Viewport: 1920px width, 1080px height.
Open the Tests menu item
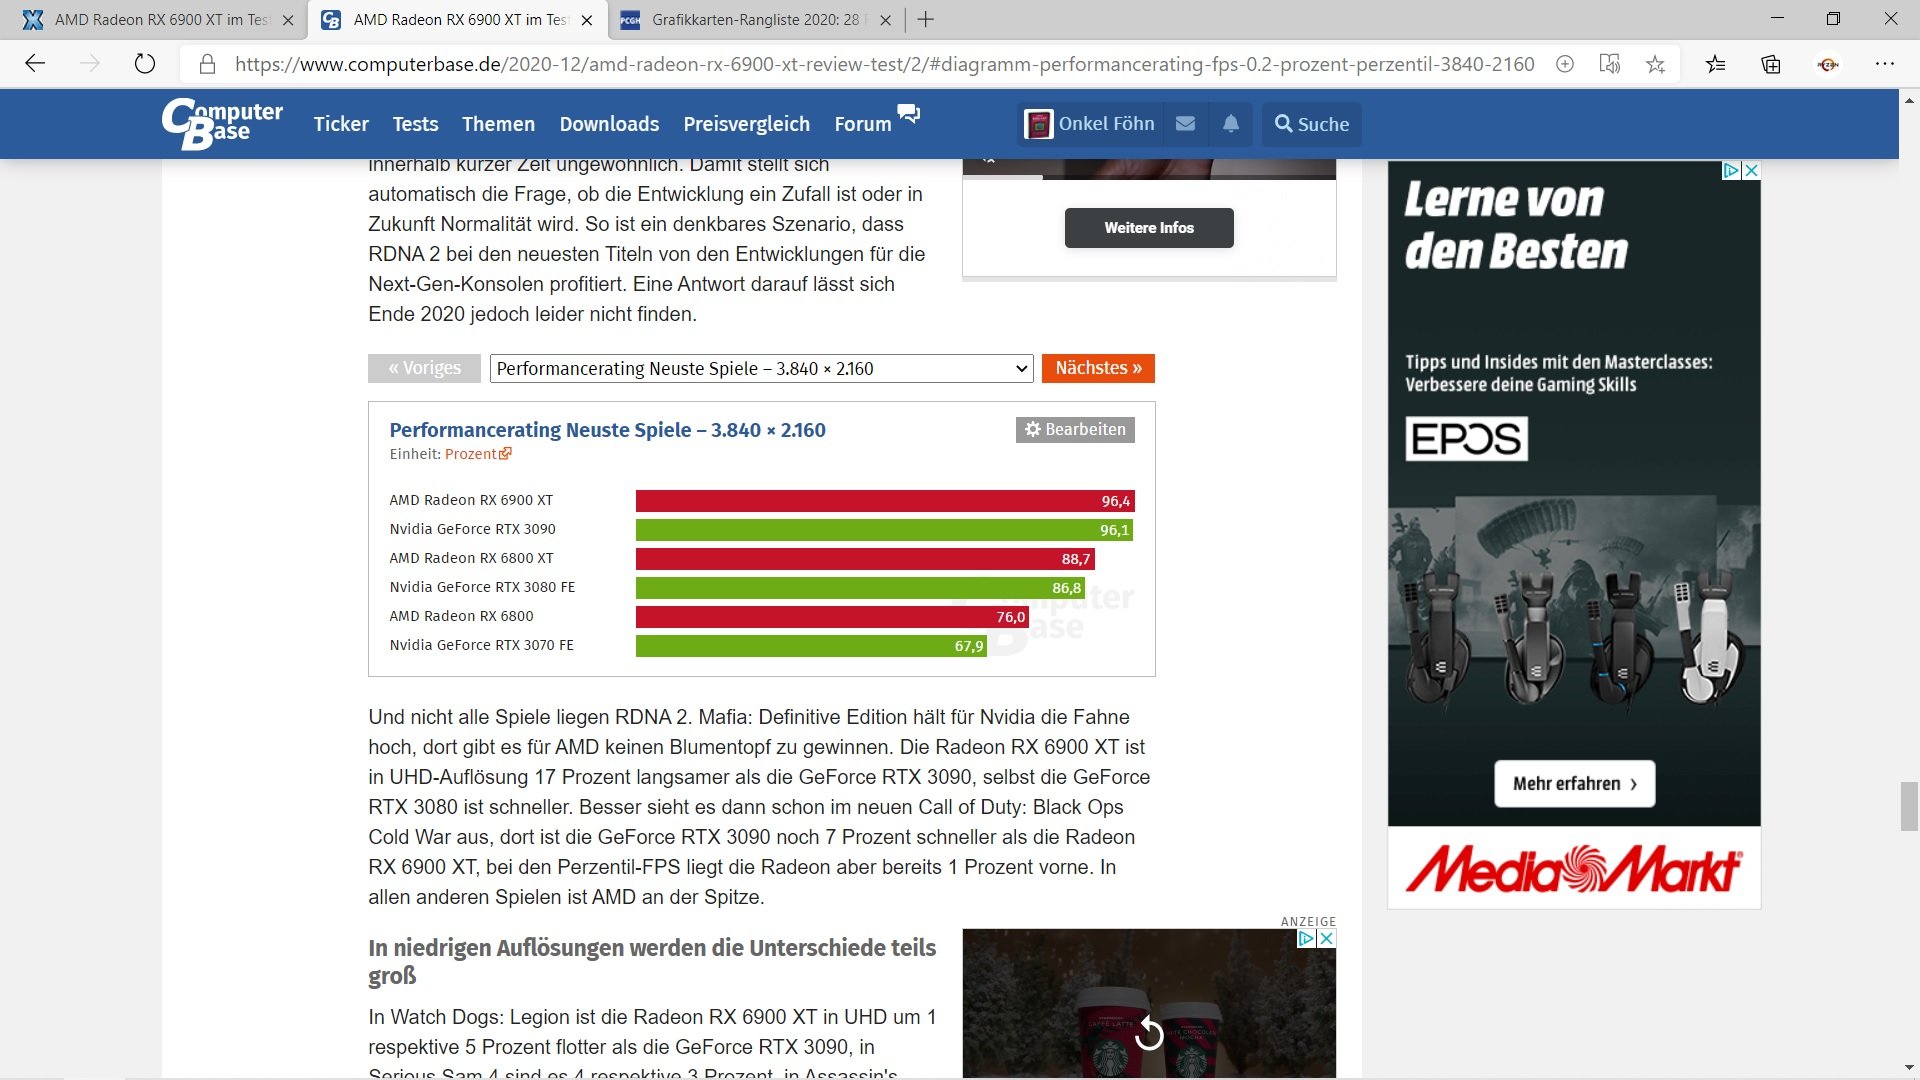415,124
